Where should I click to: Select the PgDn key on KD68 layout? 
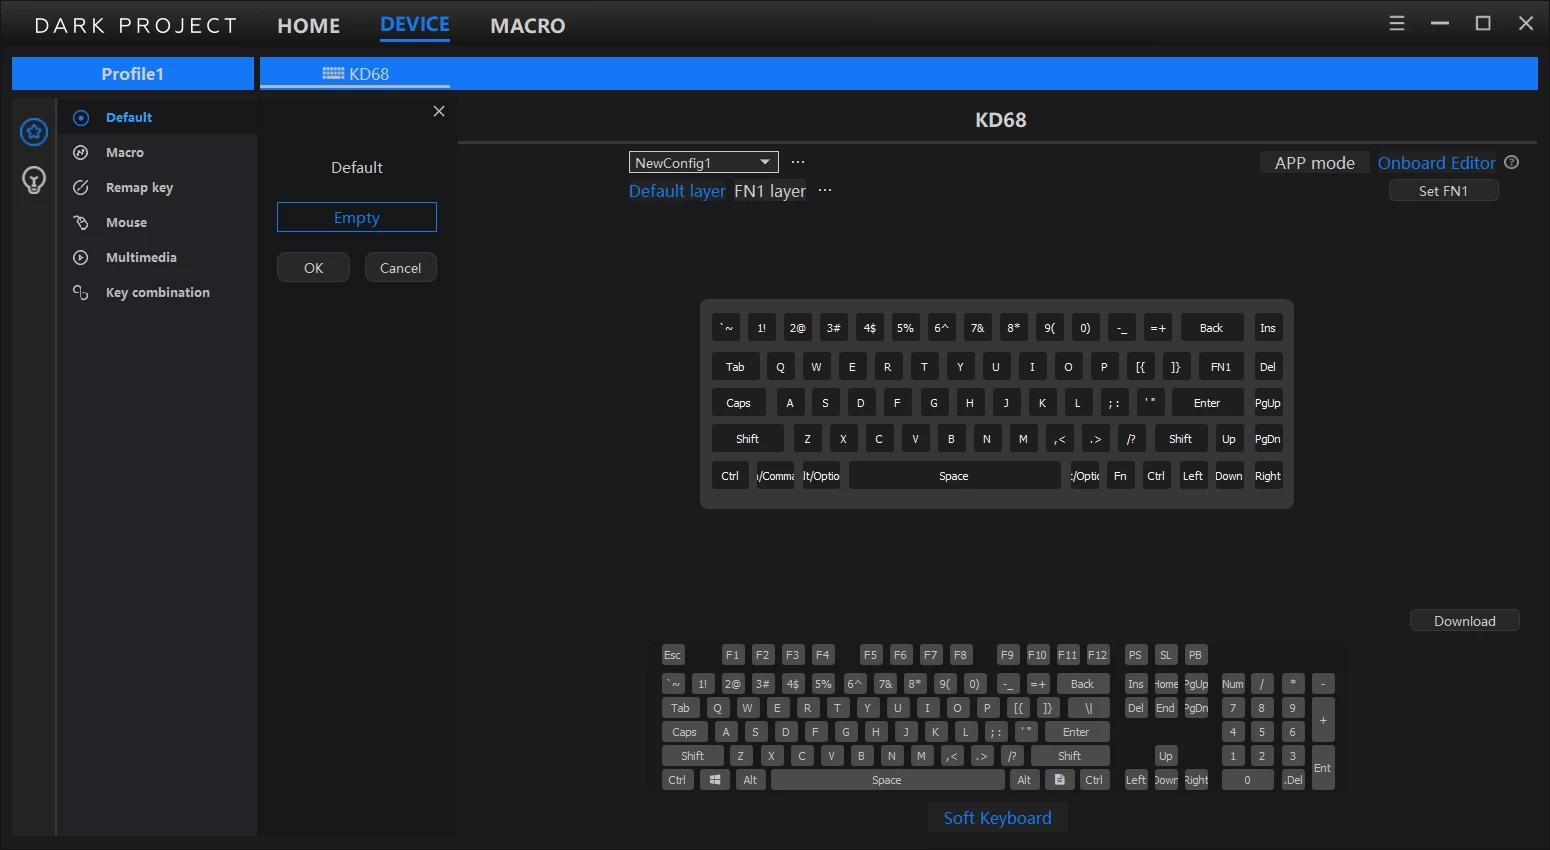coord(1268,439)
